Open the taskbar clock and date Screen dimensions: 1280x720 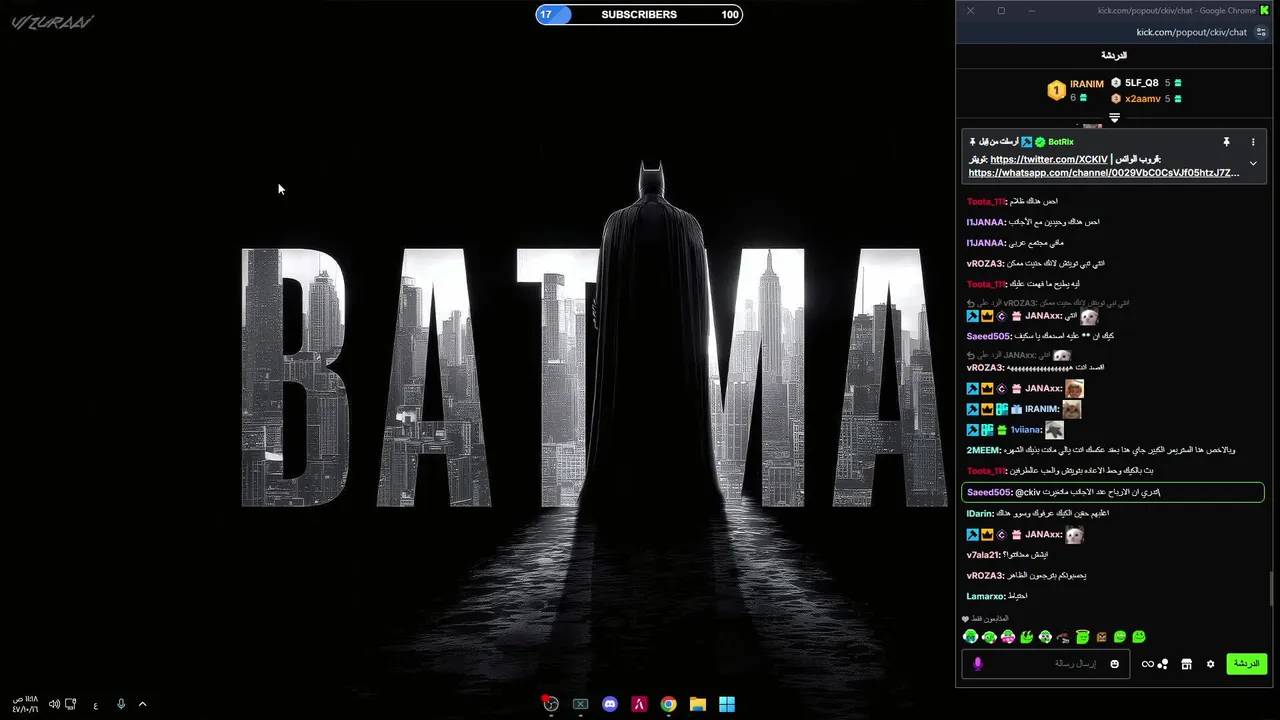26,704
